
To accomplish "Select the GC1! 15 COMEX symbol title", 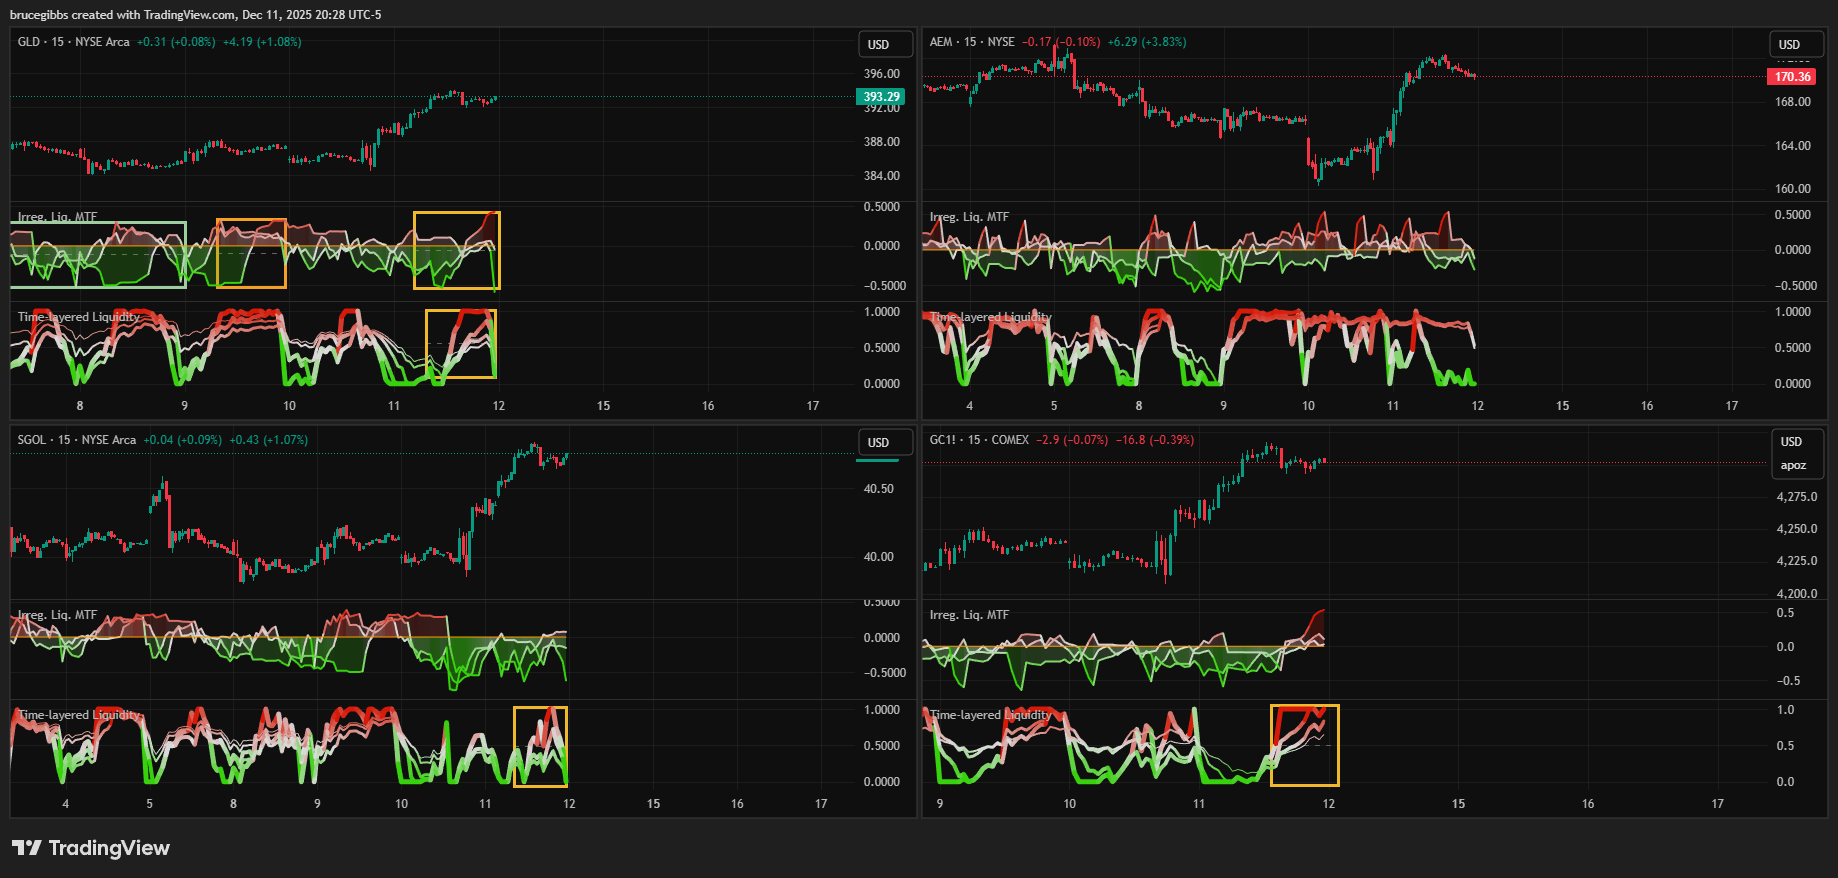I will click(x=979, y=440).
